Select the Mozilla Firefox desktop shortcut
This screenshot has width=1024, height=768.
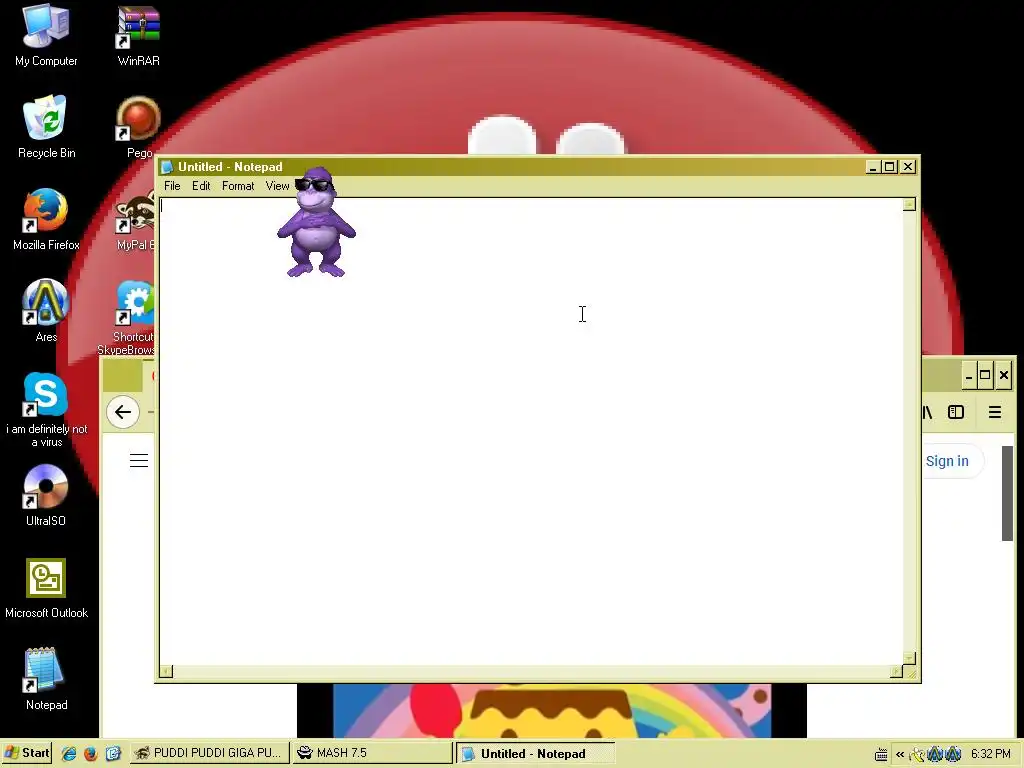pyautogui.click(x=46, y=219)
